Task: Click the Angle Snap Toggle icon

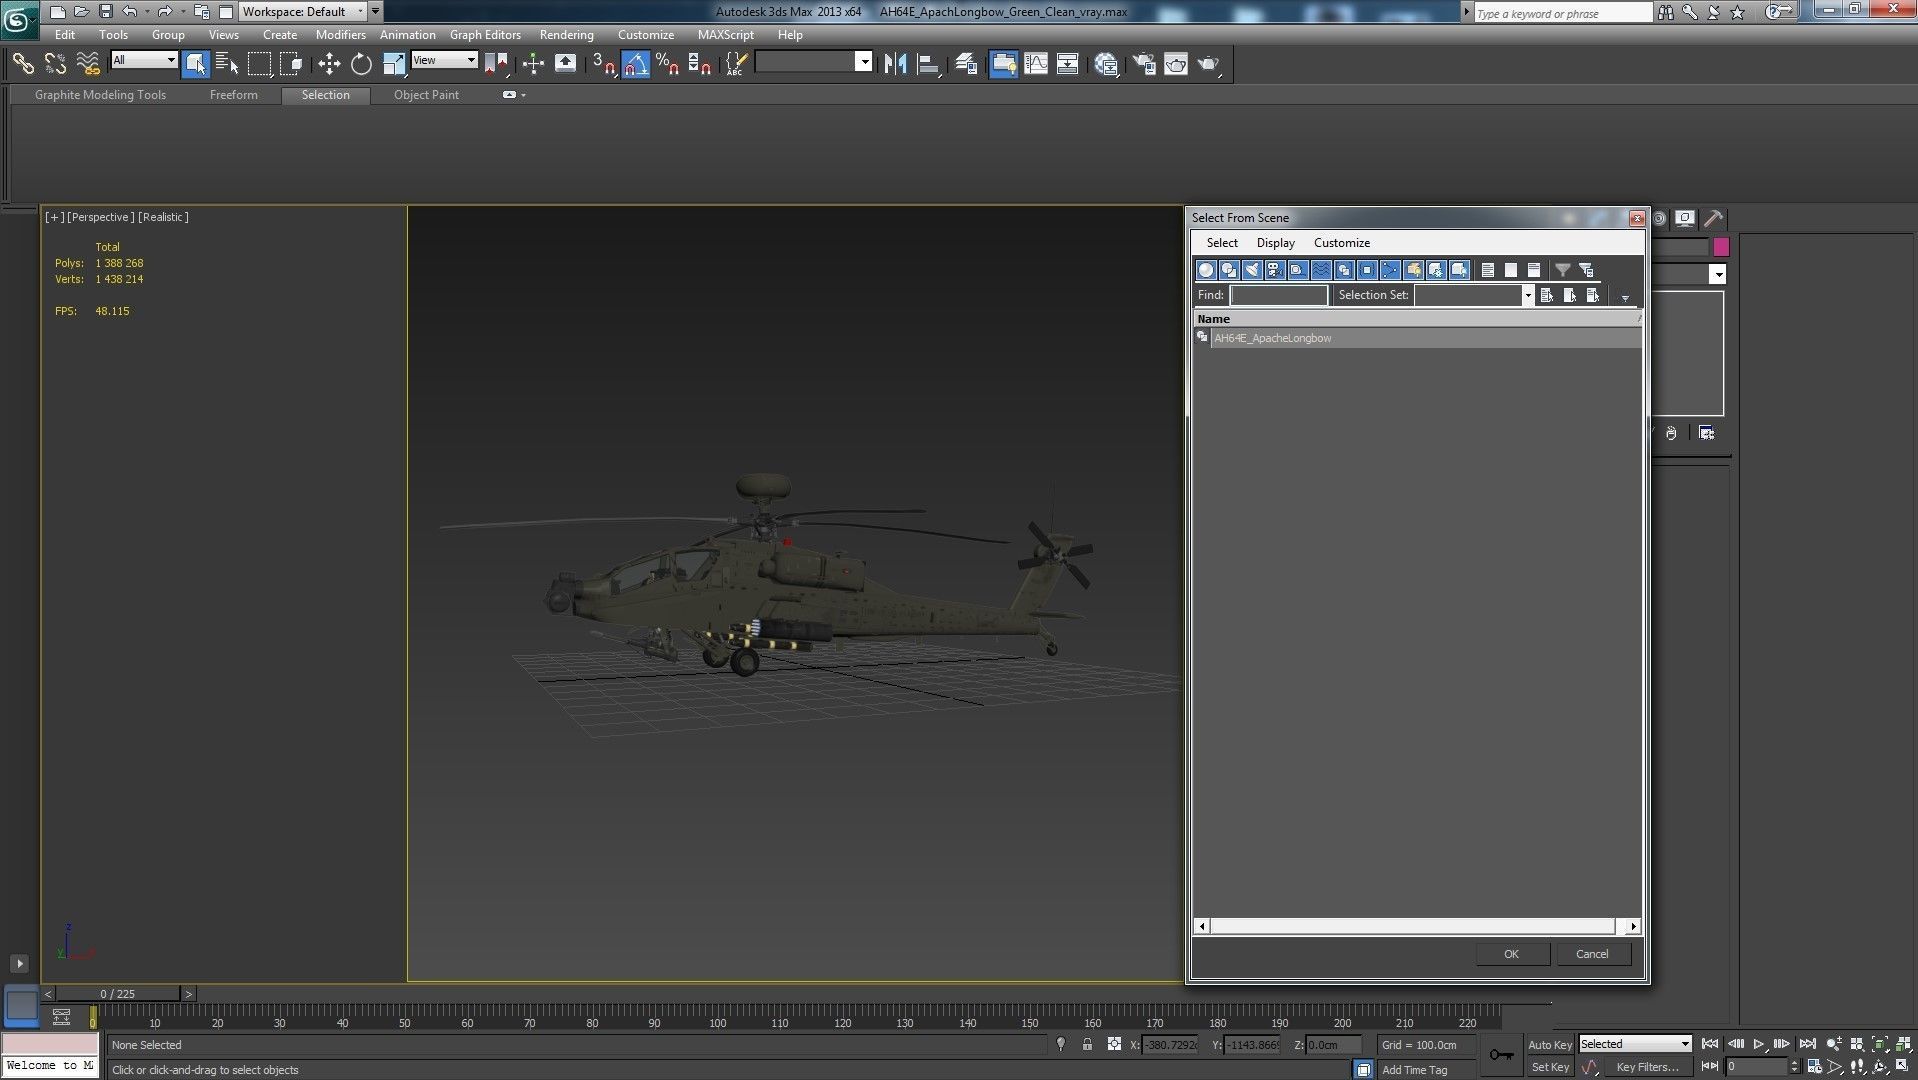Action: coord(636,64)
